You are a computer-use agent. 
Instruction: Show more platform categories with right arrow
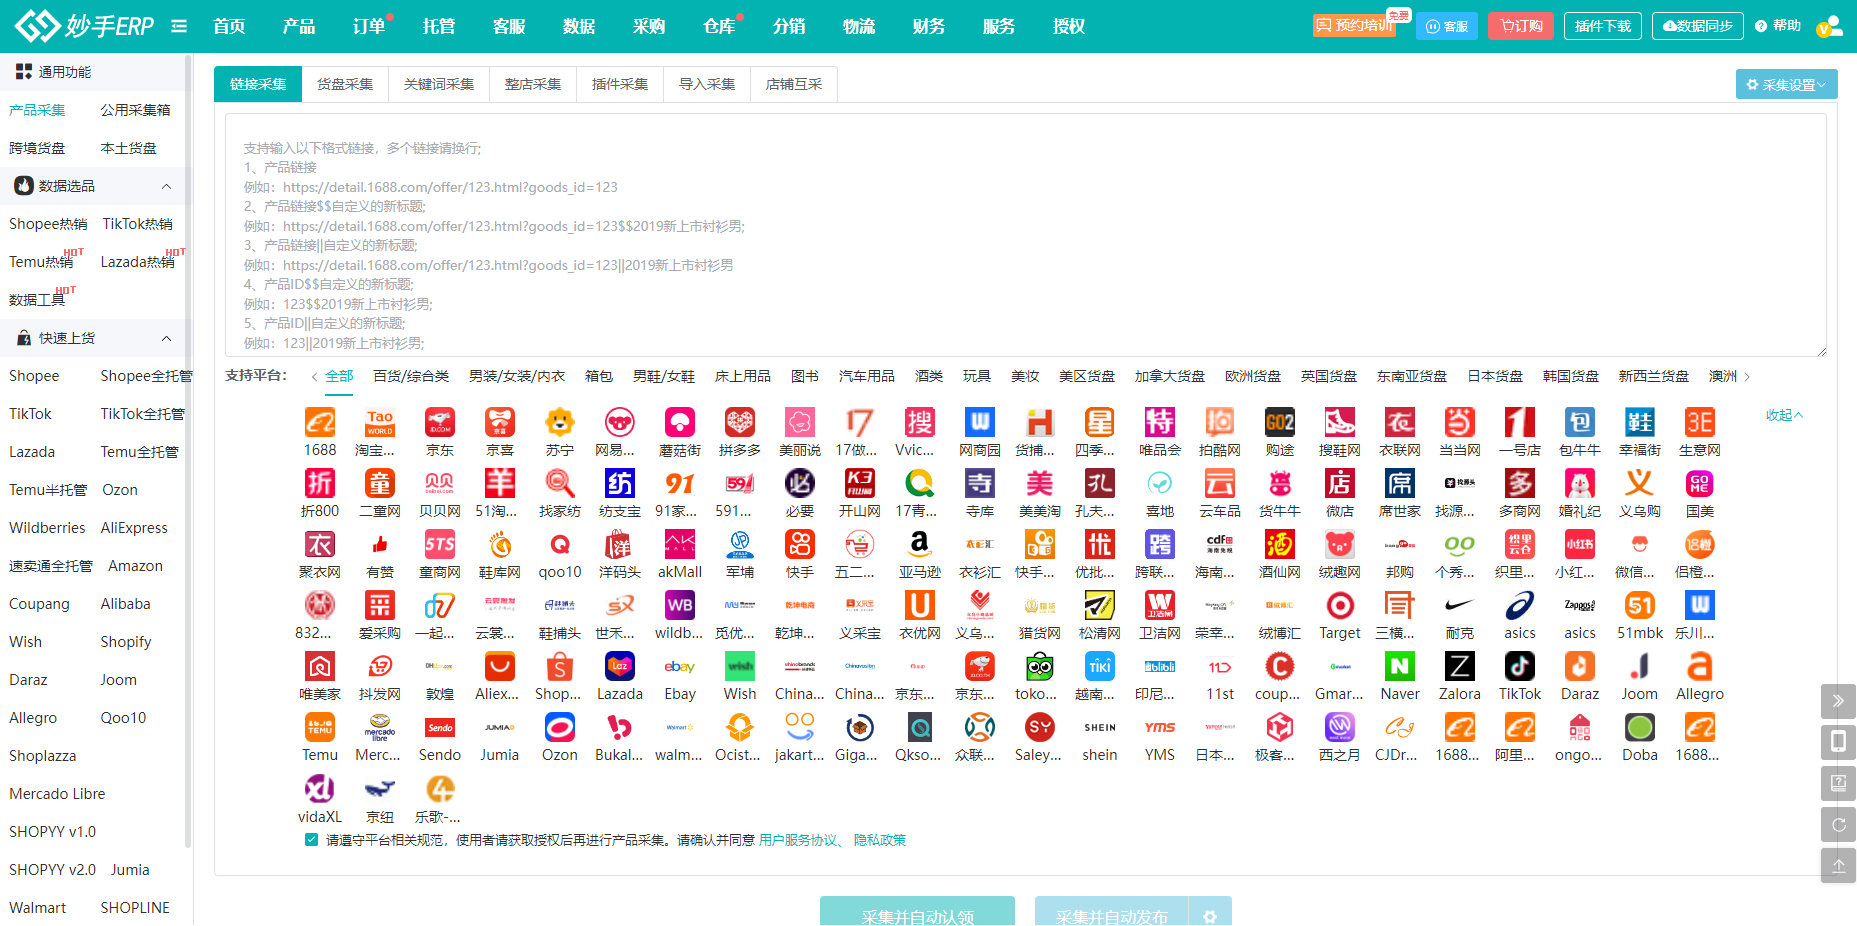coord(1747,377)
